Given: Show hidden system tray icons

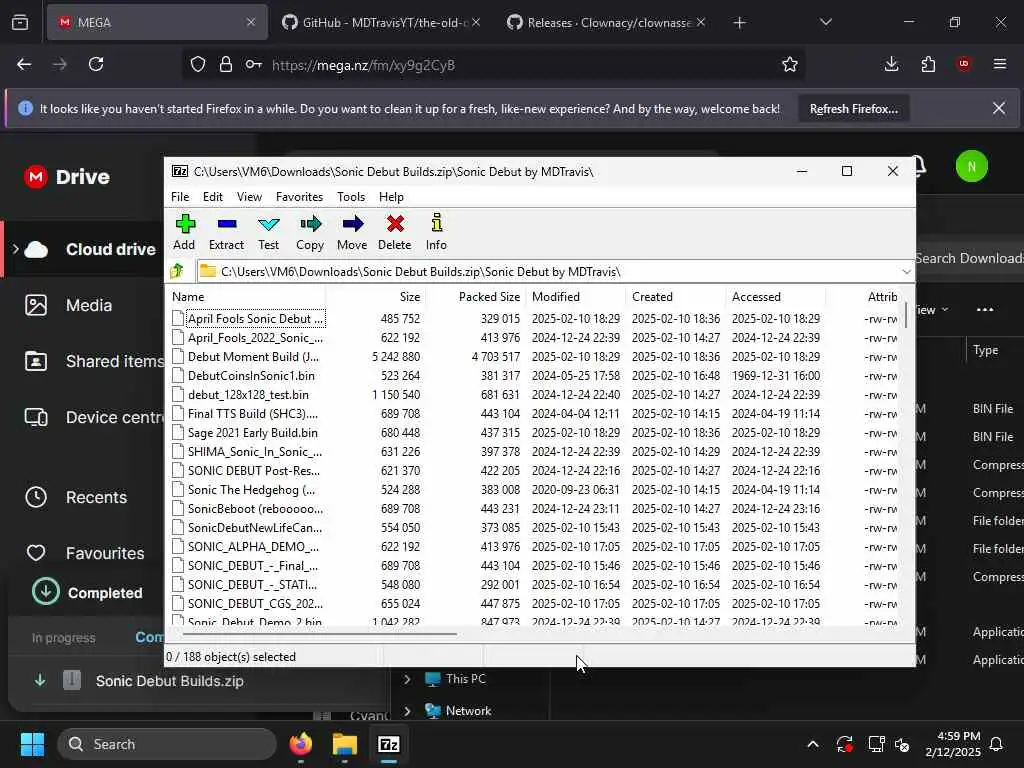Looking at the screenshot, I should (x=812, y=744).
